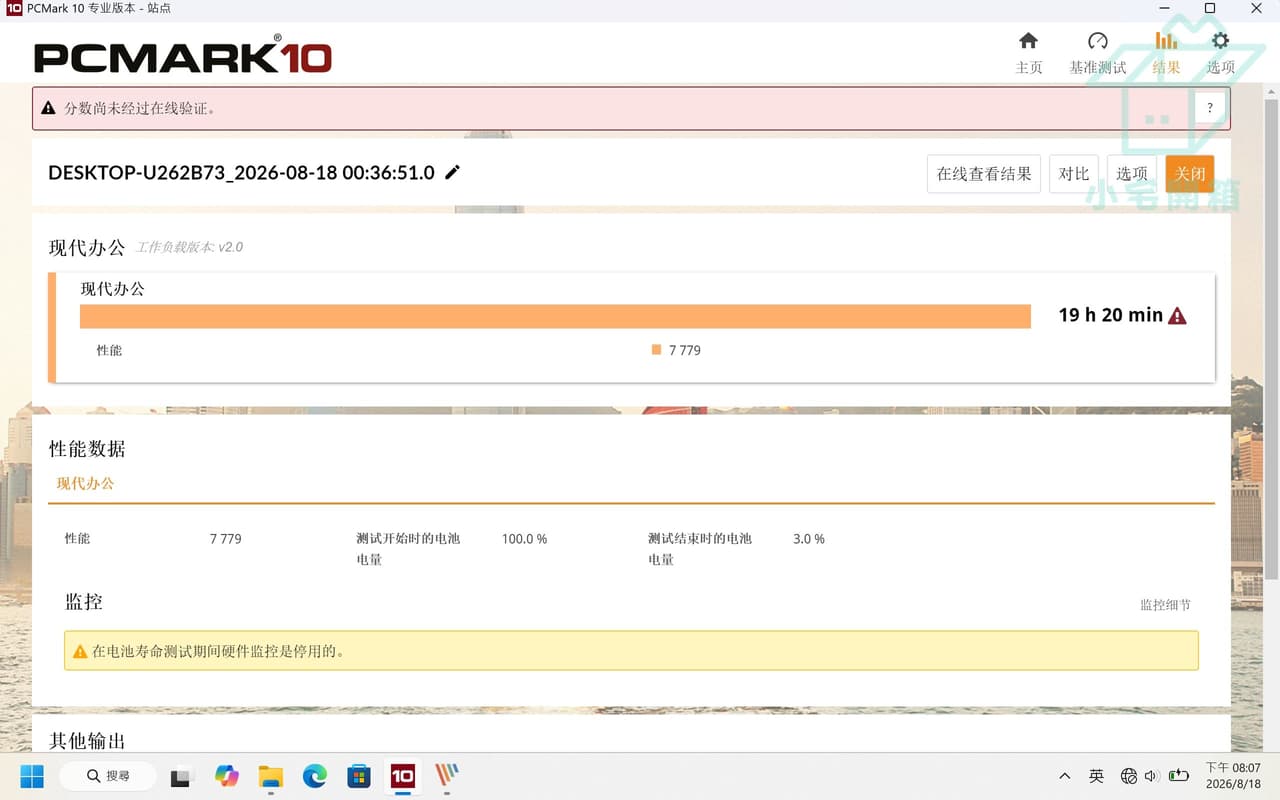This screenshot has width=1280, height=800.
Task: Click the 100.0 % battery start value
Action: (524, 539)
